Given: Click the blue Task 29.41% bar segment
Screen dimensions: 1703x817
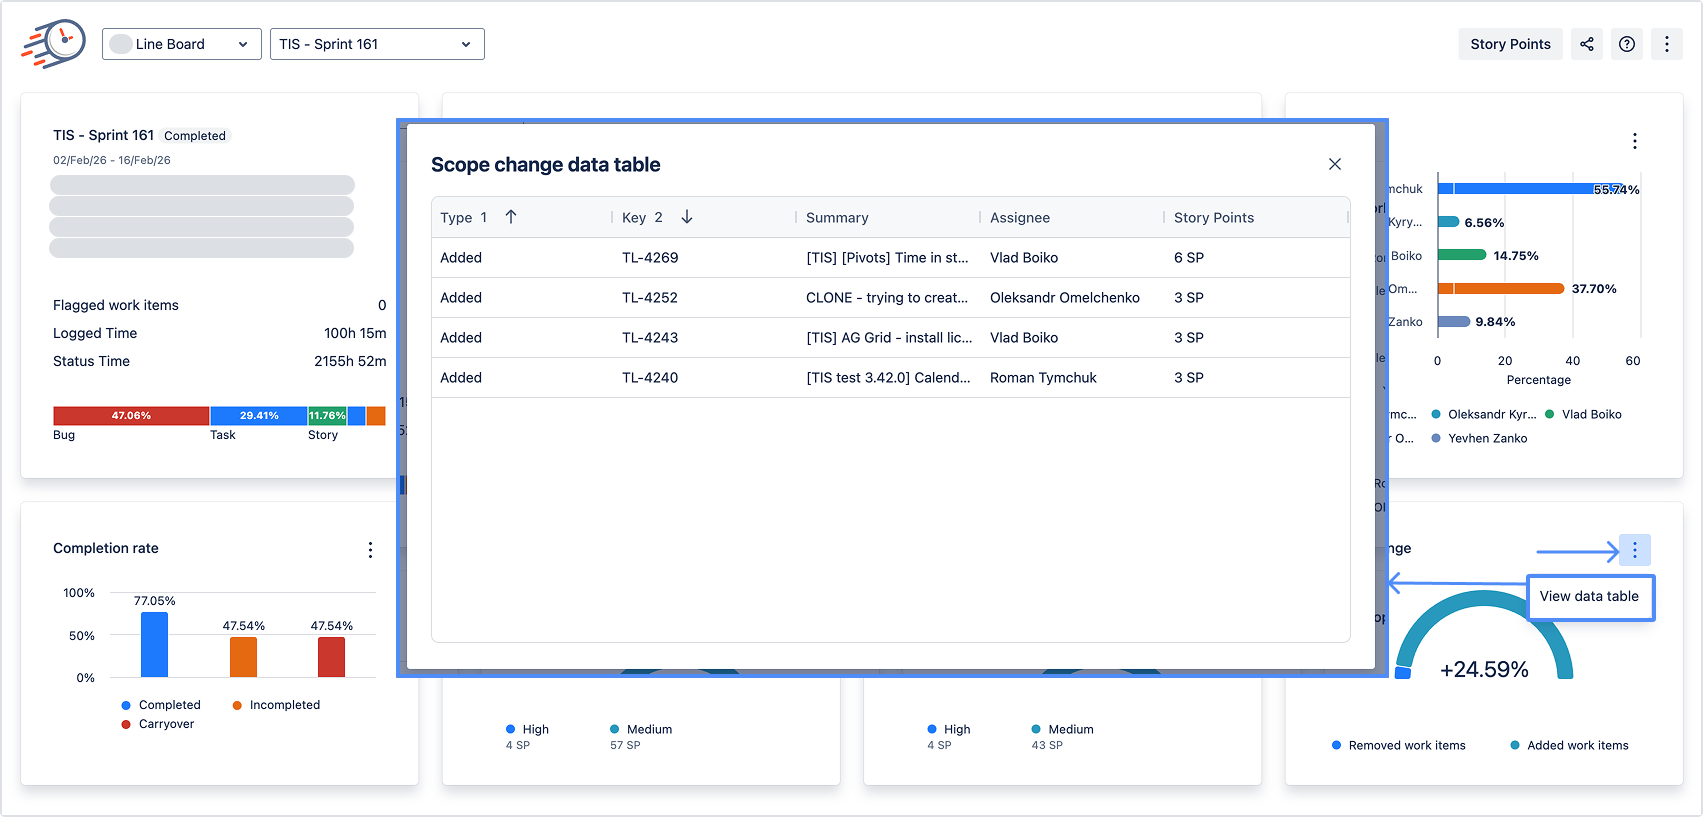Looking at the screenshot, I should click(259, 416).
